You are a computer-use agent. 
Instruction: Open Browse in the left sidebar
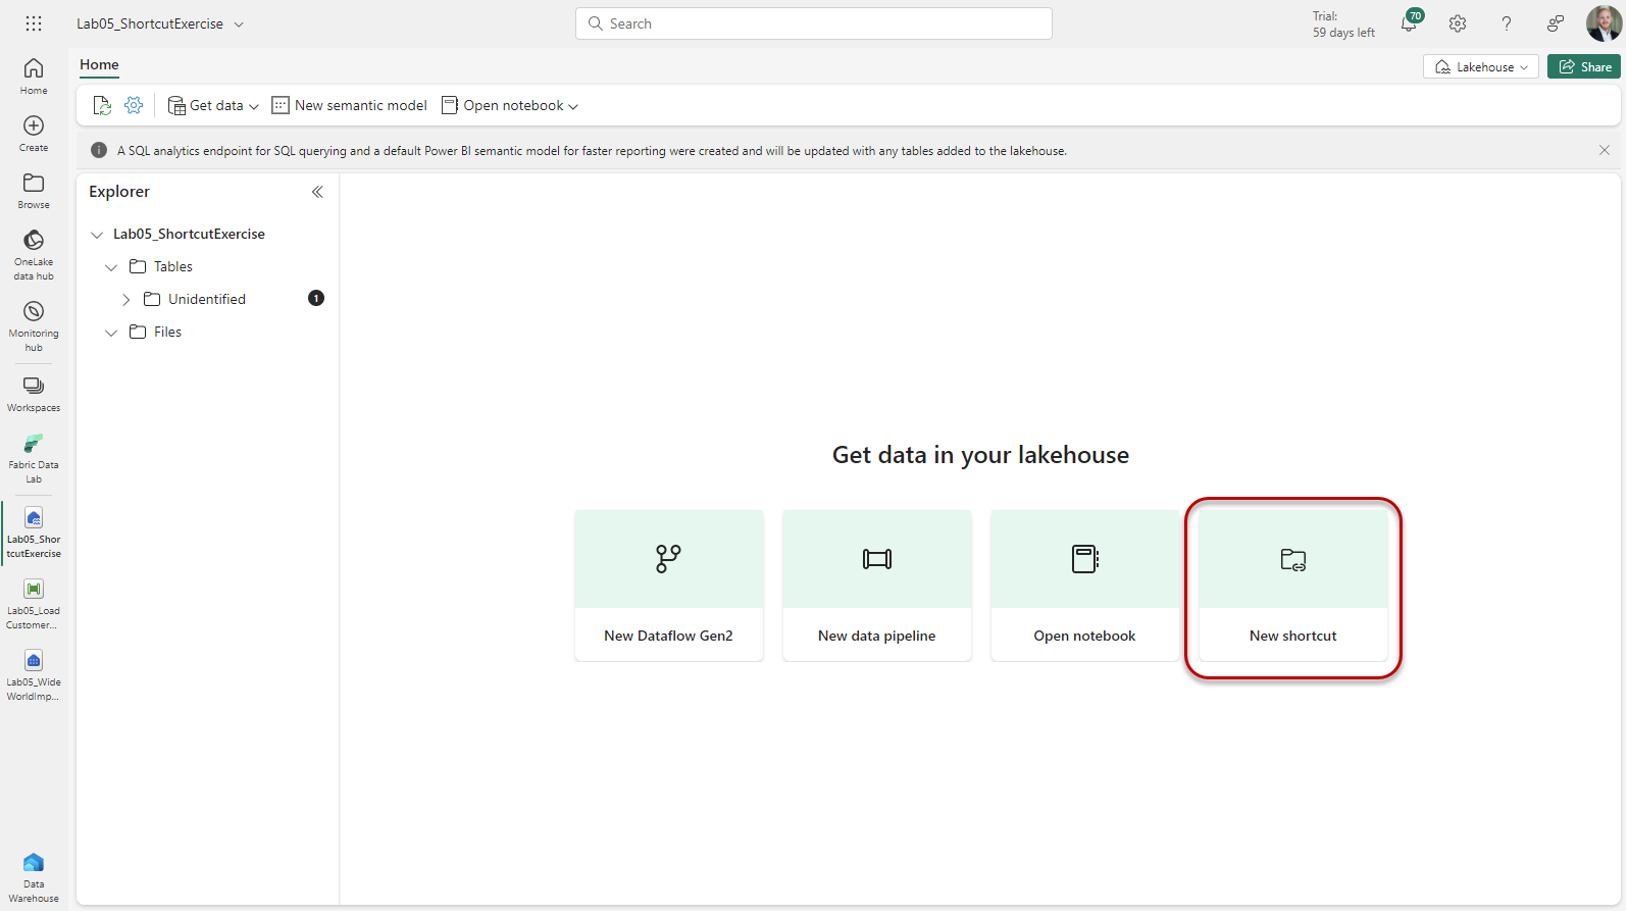[33, 190]
